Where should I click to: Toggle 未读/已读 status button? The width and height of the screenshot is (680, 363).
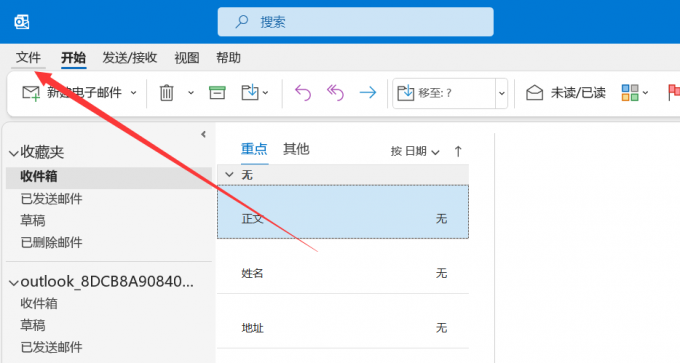tap(566, 92)
